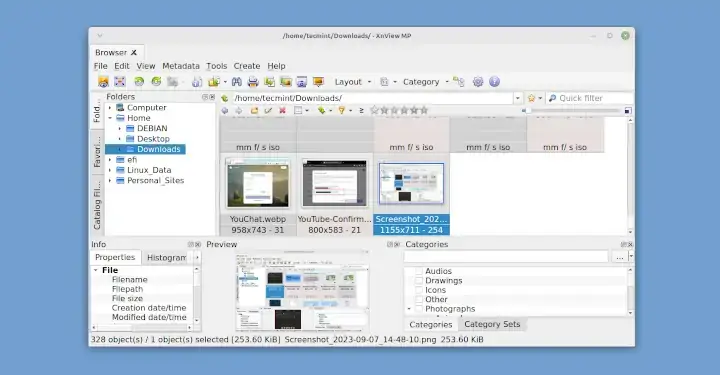
Task: Click the orange parent folder icon
Action: (x=254, y=110)
